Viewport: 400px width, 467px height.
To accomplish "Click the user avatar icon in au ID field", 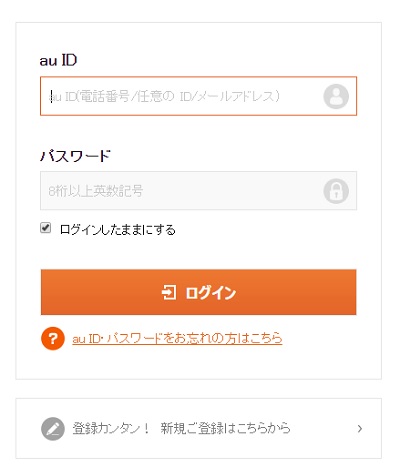I will coord(336,96).
